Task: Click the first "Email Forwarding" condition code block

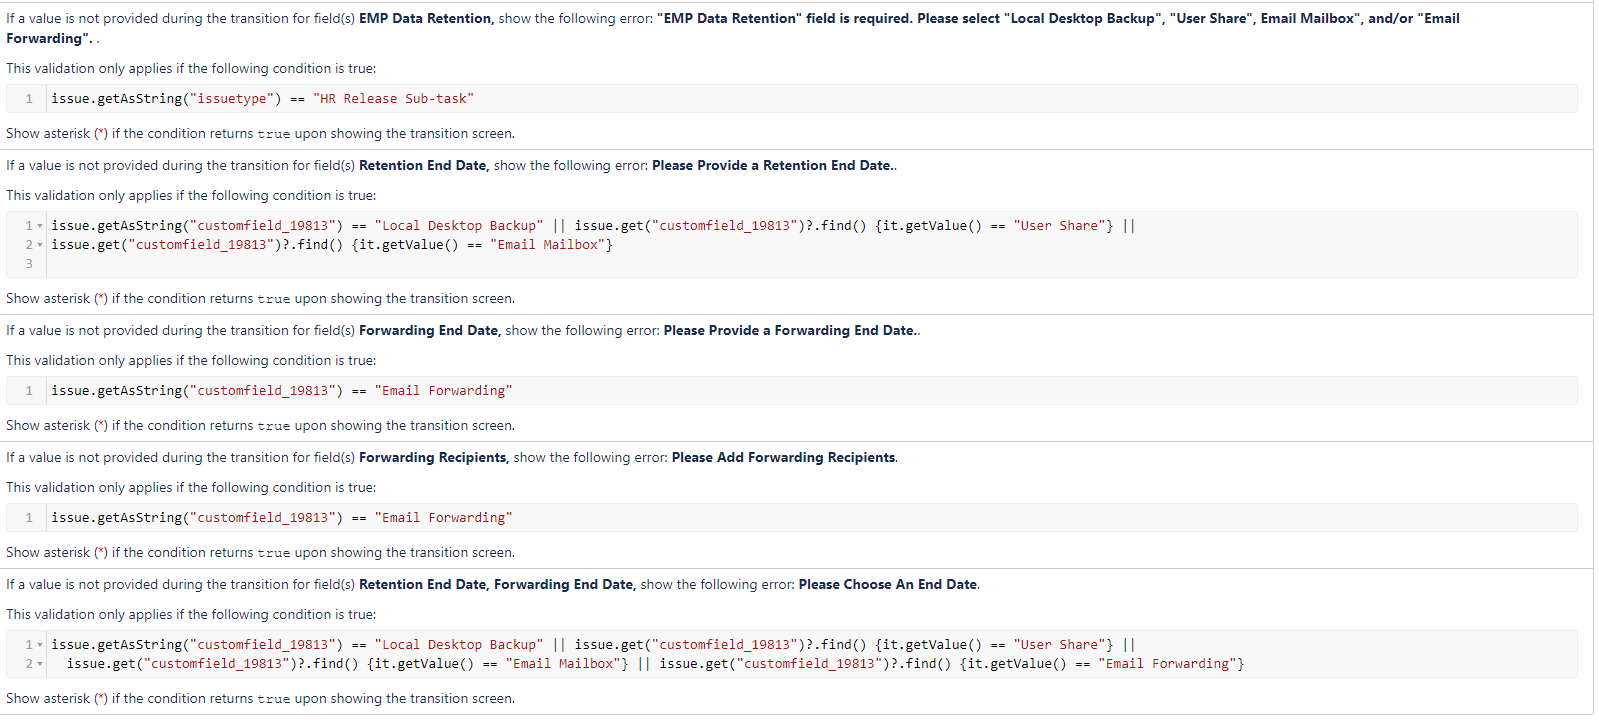Action: [791, 391]
